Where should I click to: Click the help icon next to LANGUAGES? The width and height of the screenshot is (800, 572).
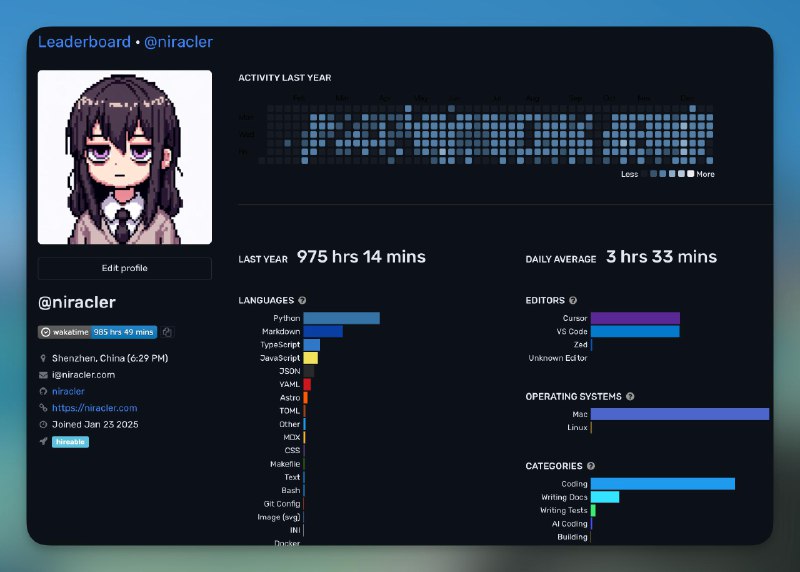tap(302, 300)
